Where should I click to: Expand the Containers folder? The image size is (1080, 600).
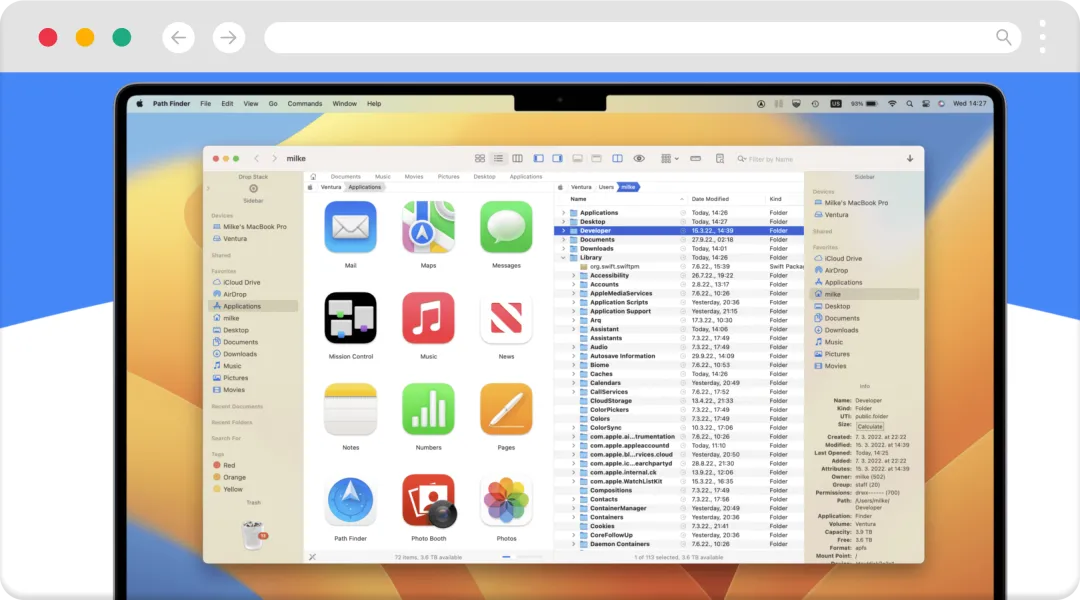(x=573, y=517)
